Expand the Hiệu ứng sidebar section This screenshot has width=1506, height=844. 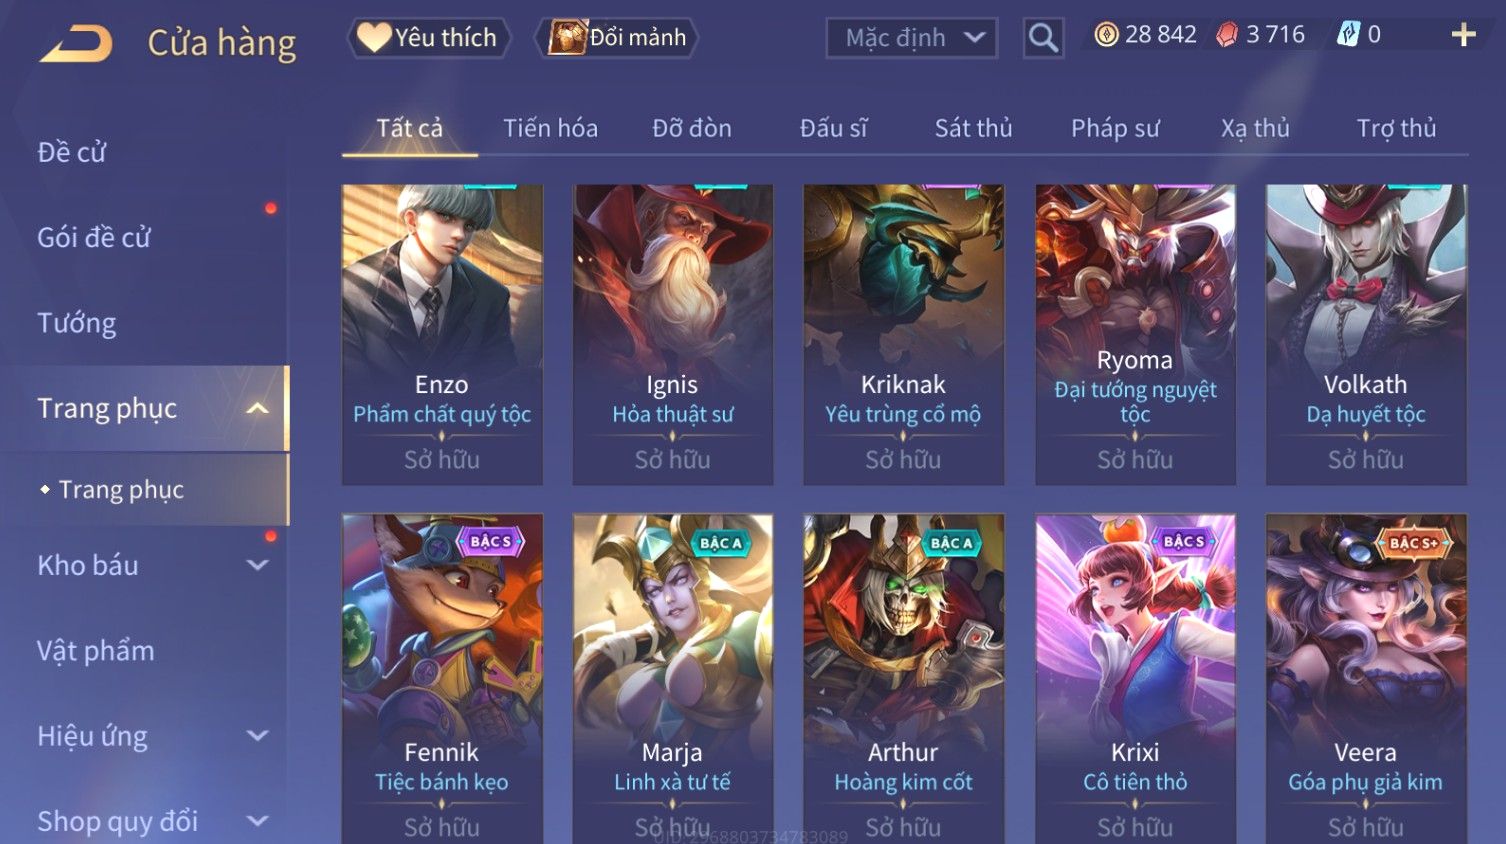257,736
